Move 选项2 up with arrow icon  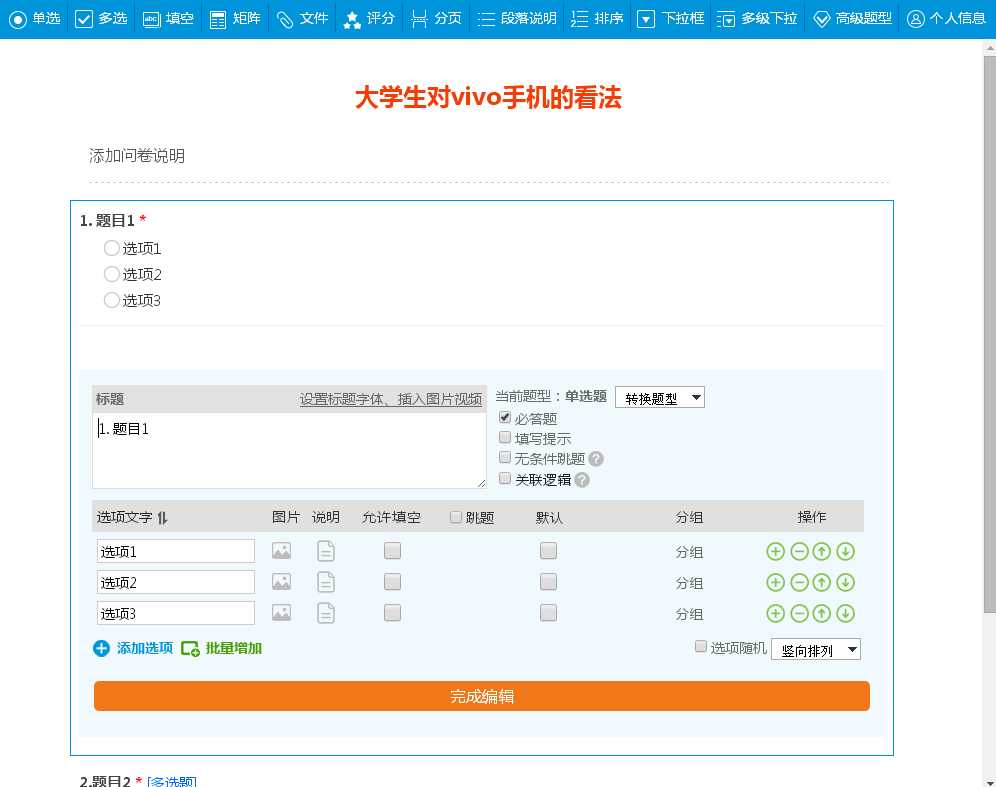click(822, 582)
